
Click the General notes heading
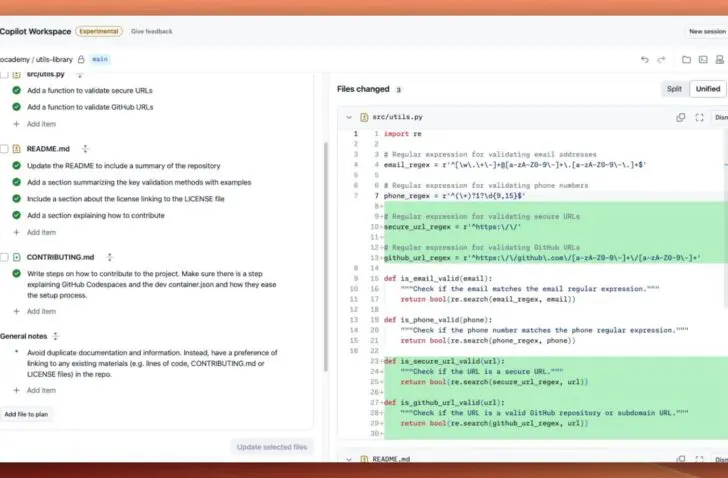[24, 336]
